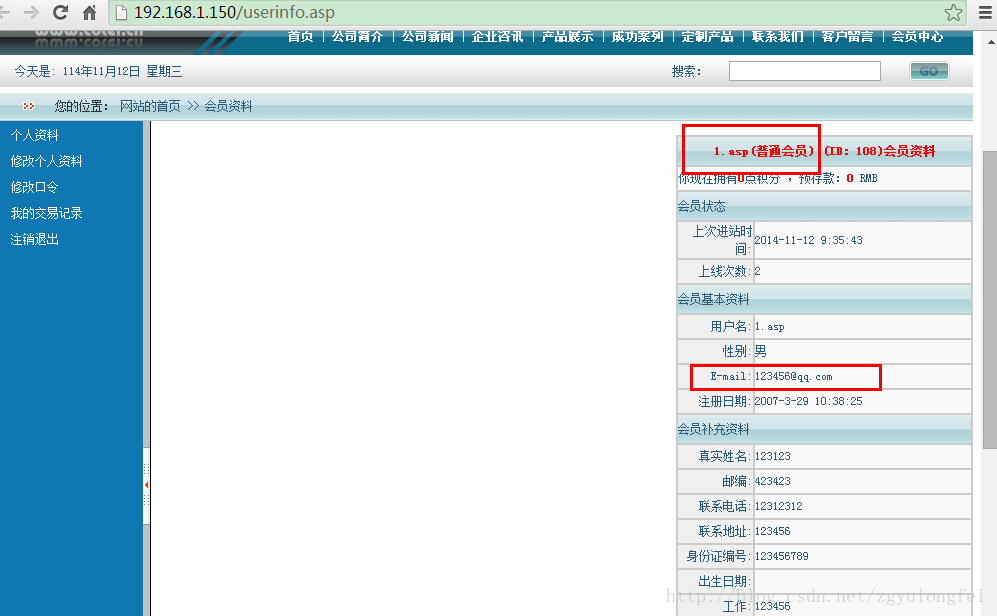Go to the browser home page icon
997x616 pixels.
pos(90,12)
